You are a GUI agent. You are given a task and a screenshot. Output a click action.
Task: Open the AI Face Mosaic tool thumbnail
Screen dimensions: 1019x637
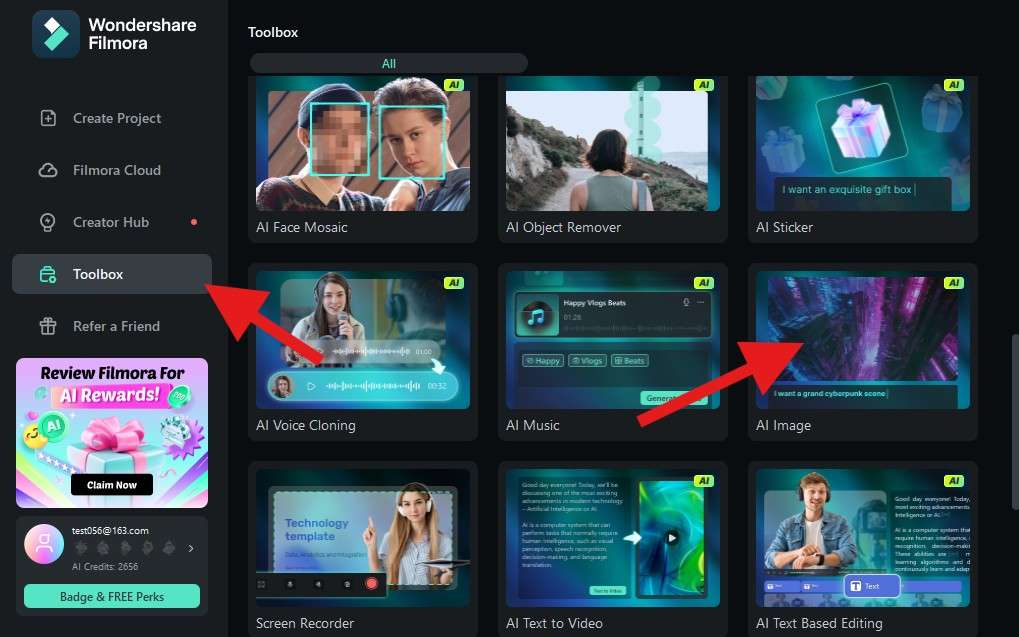click(363, 144)
